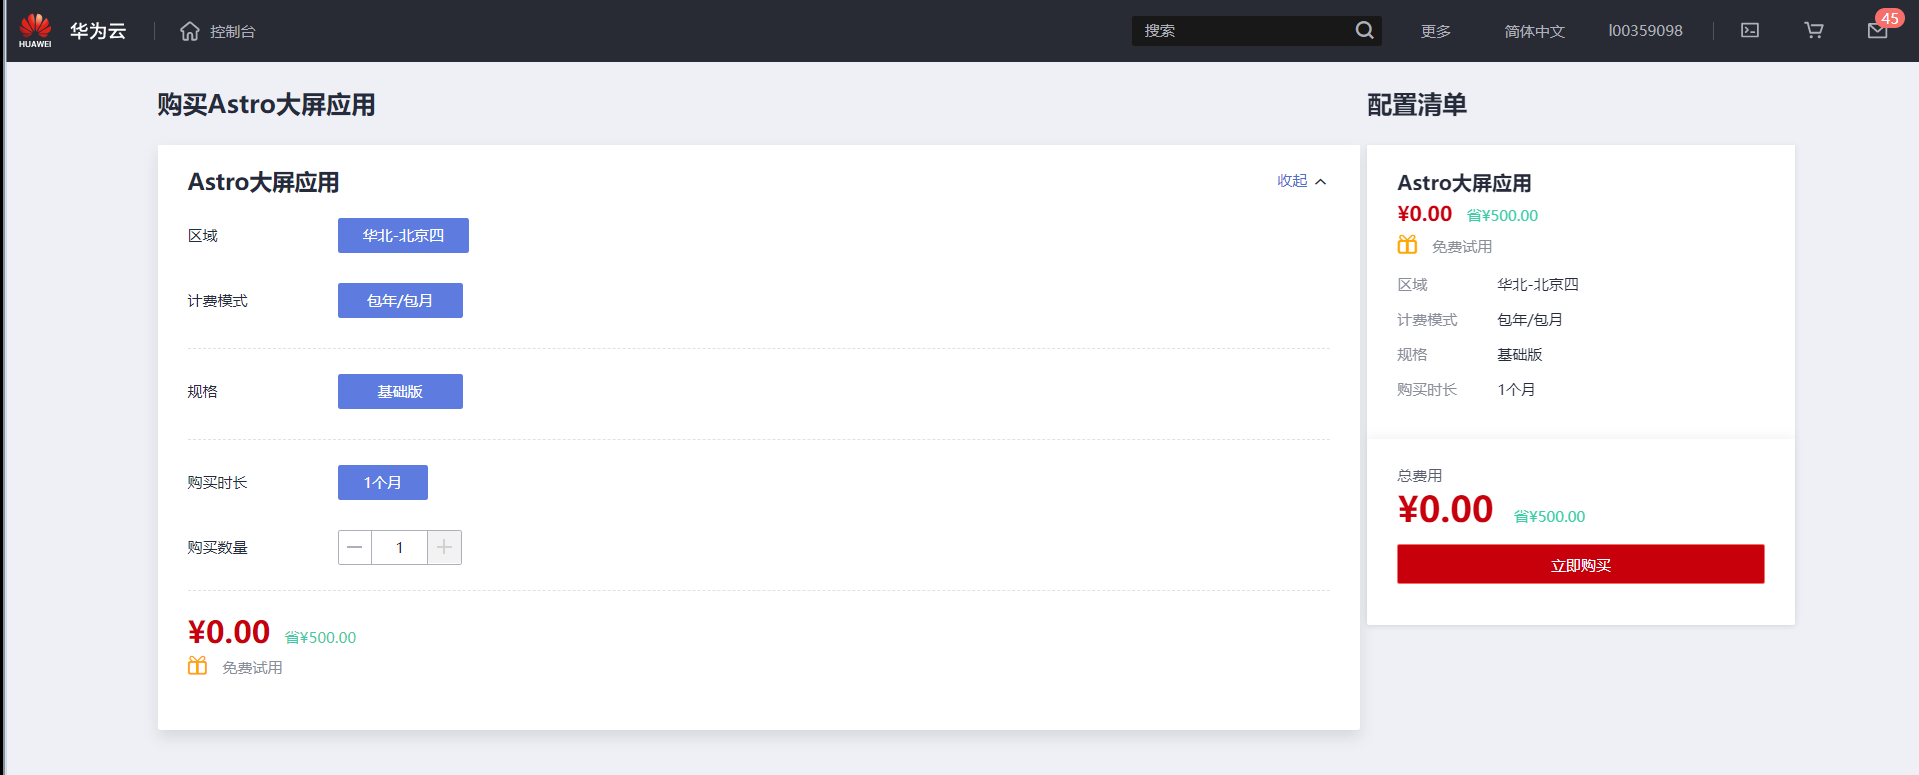
Task: Increase purchase quantity with plus button
Action: tap(444, 547)
